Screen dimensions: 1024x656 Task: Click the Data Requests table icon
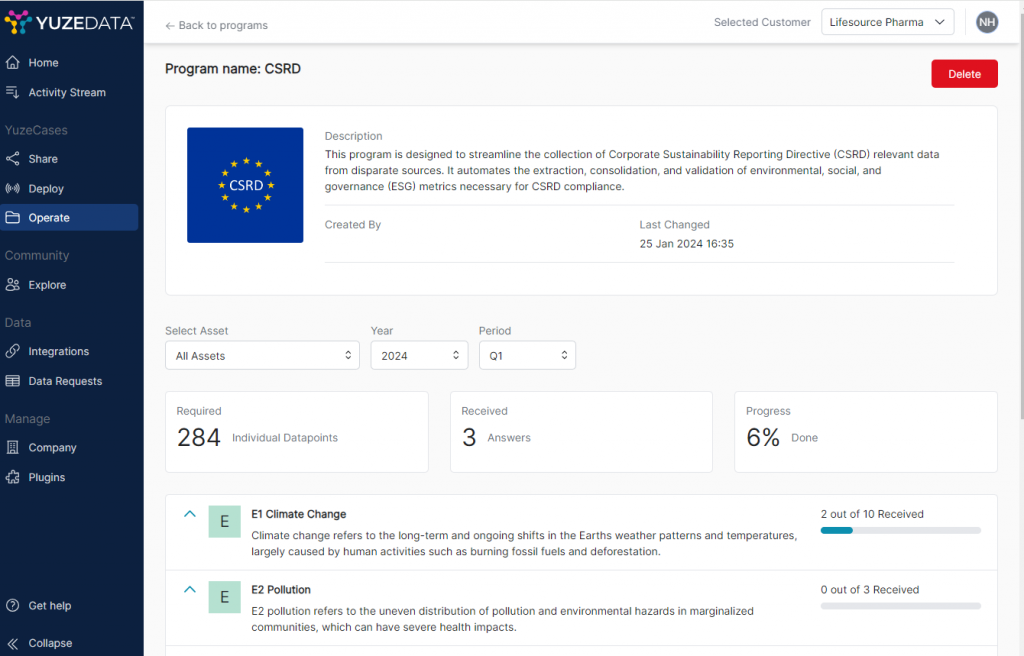tap(13, 382)
